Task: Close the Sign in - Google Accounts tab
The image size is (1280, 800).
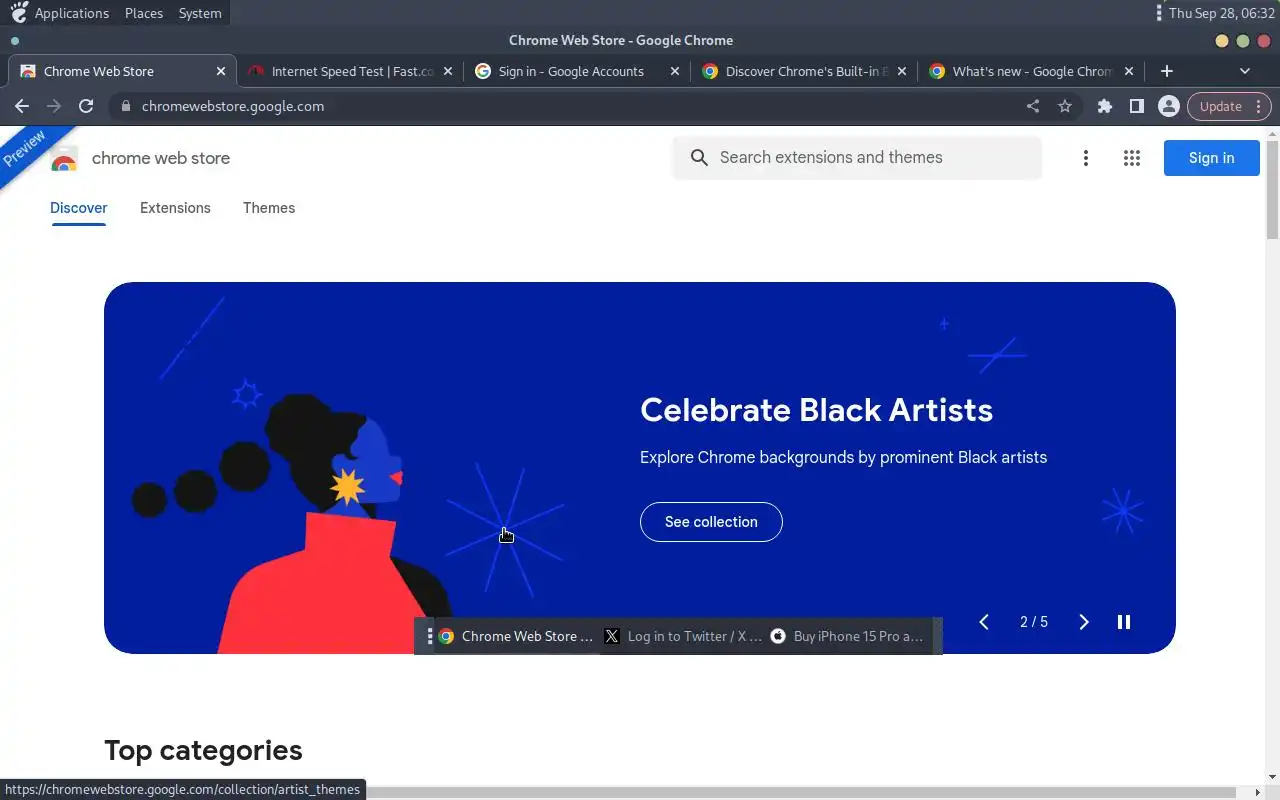Action: tap(675, 71)
